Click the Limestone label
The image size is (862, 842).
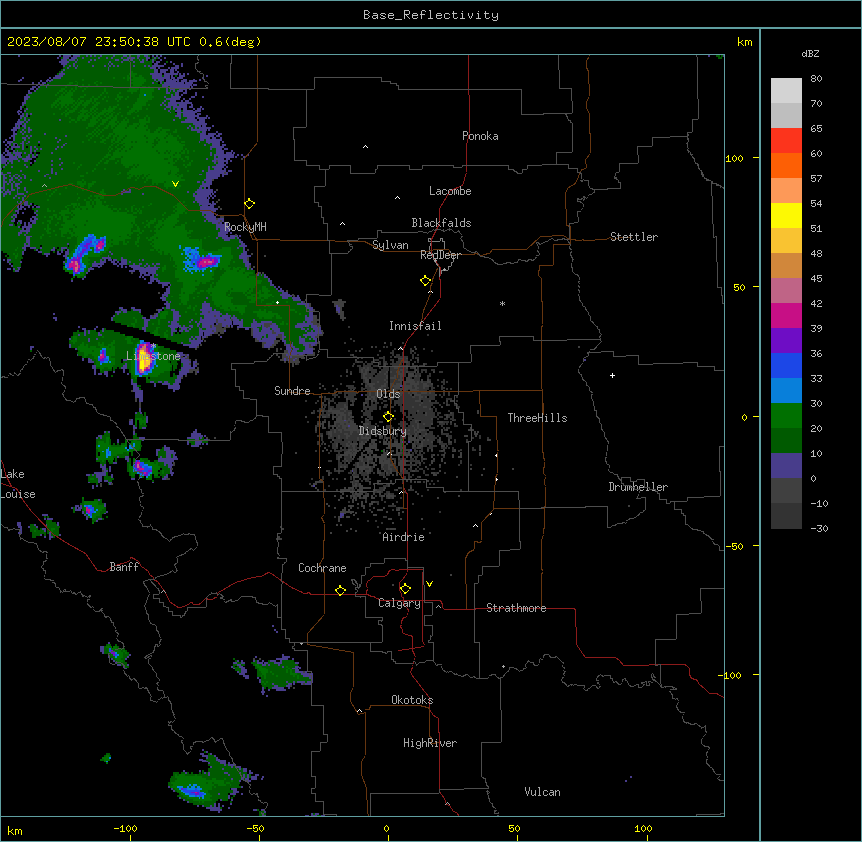(x=153, y=356)
